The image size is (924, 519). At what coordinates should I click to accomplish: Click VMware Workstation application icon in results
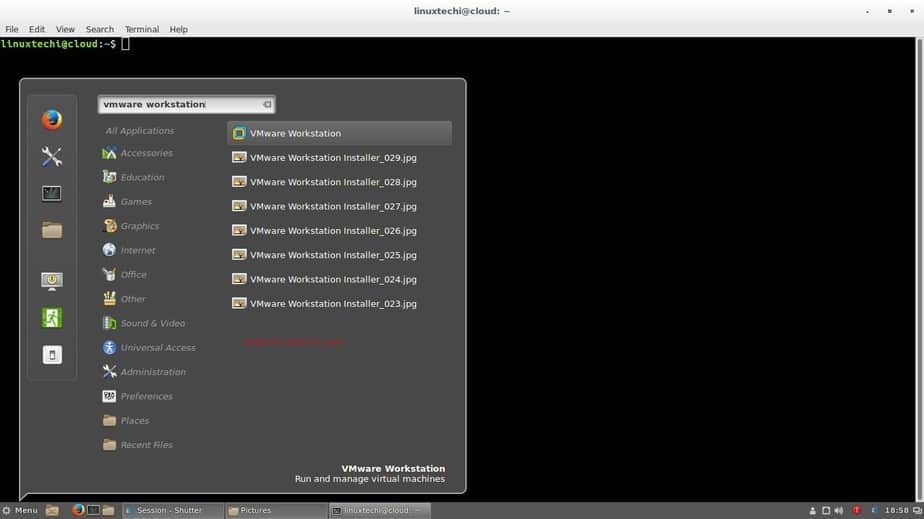(239, 133)
